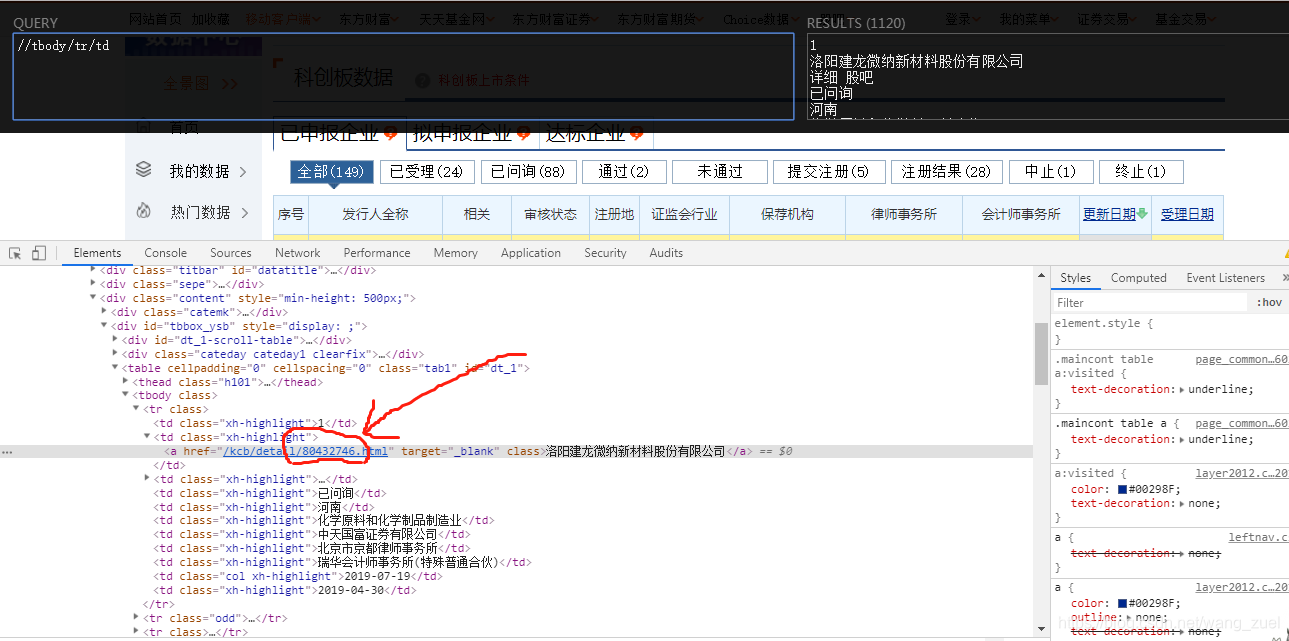Click the 已问询(88) filter button
1289x641 pixels.
coord(528,172)
